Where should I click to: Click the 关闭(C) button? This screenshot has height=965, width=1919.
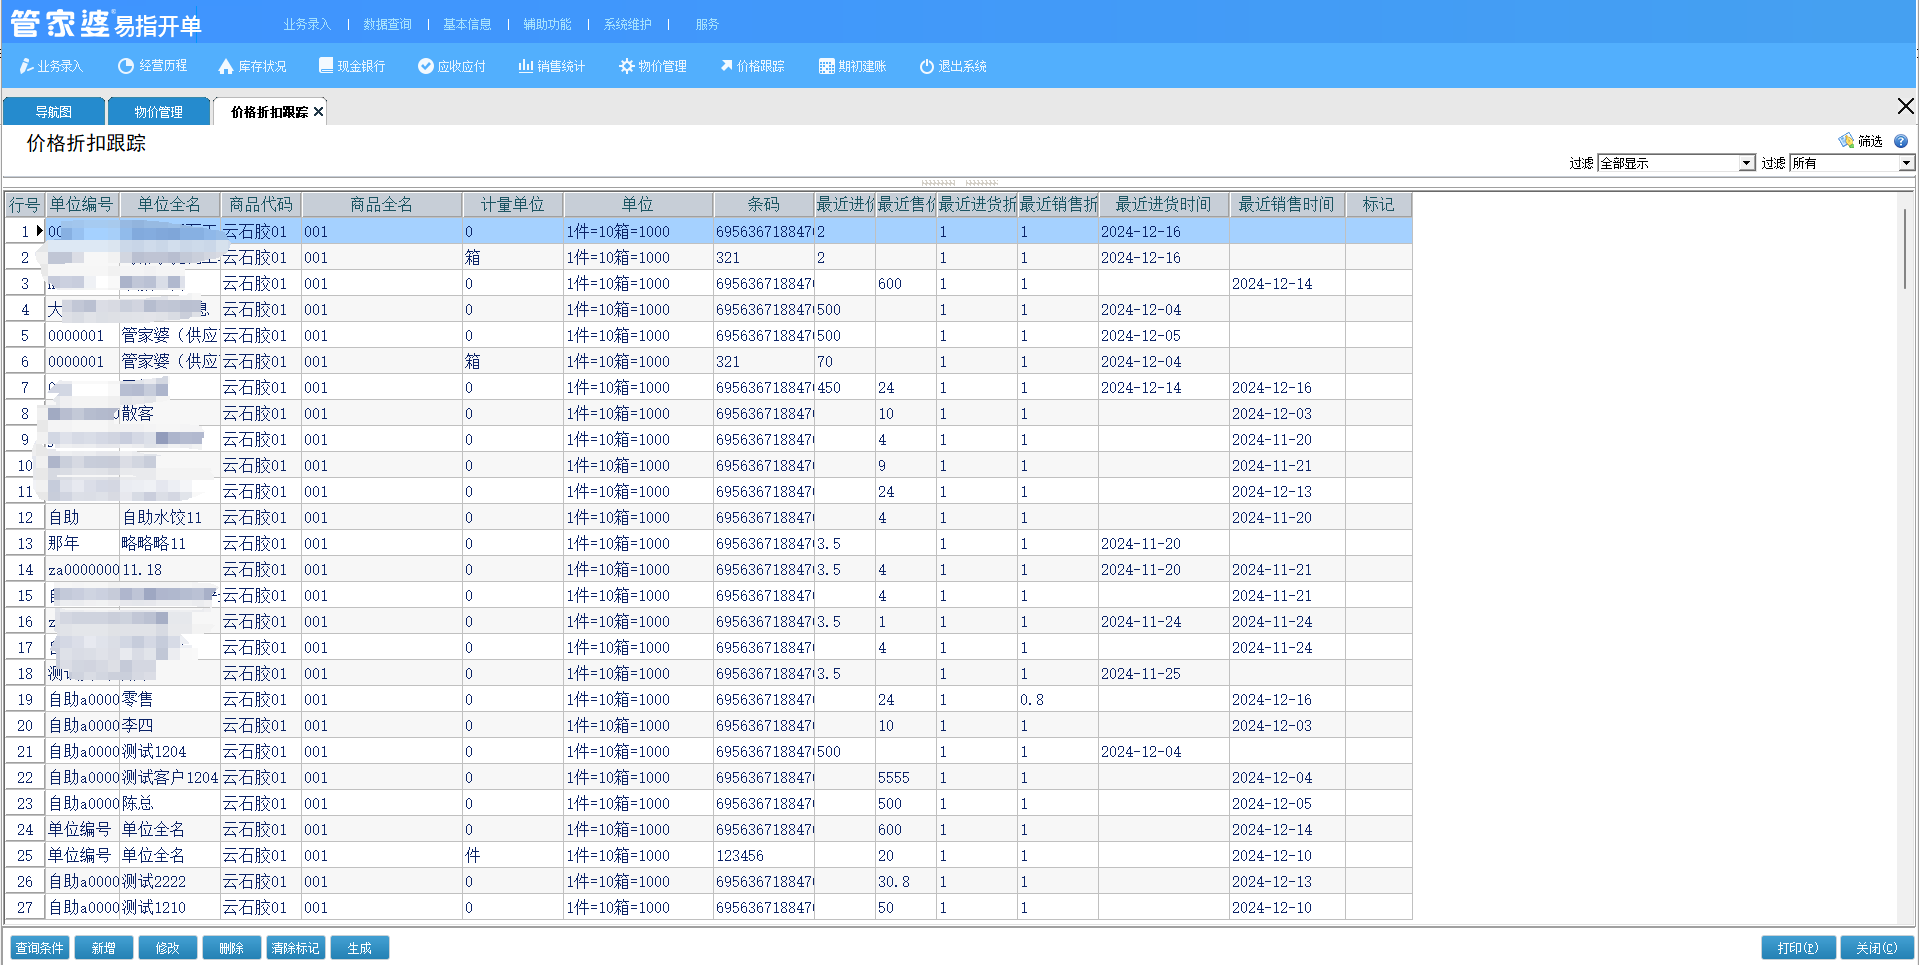[1877, 948]
